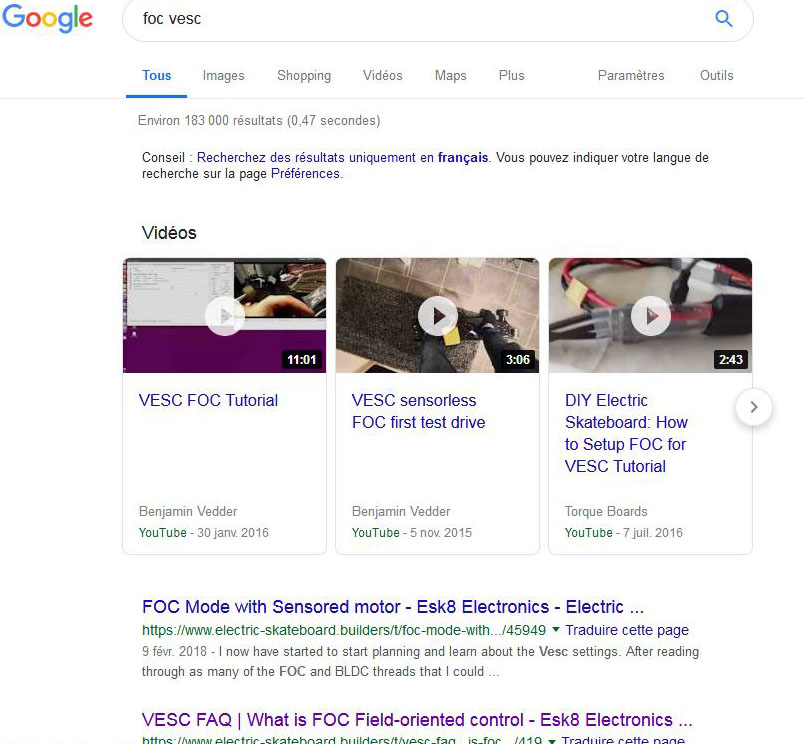Click 'Recherchez des résultats uniquement en français' link
Image resolution: width=805 pixels, height=744 pixels.
click(342, 157)
